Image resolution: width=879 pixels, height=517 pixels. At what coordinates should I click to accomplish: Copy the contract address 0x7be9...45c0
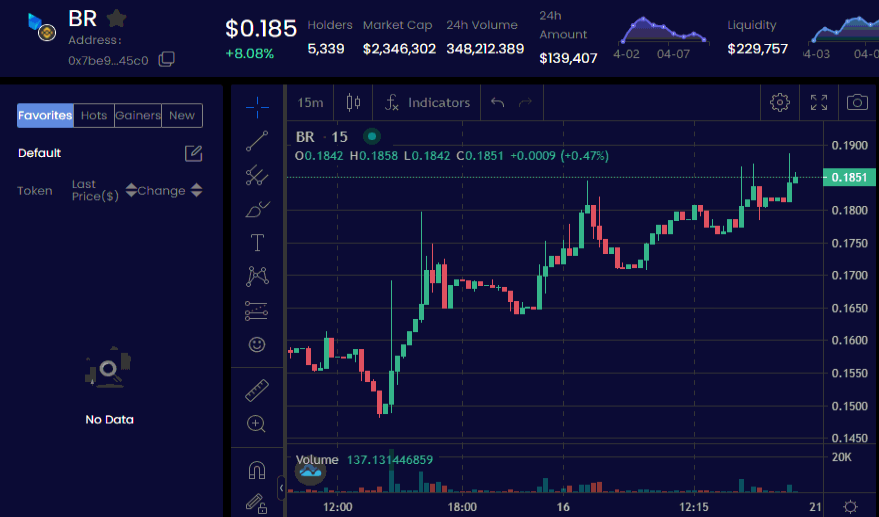pyautogui.click(x=166, y=59)
